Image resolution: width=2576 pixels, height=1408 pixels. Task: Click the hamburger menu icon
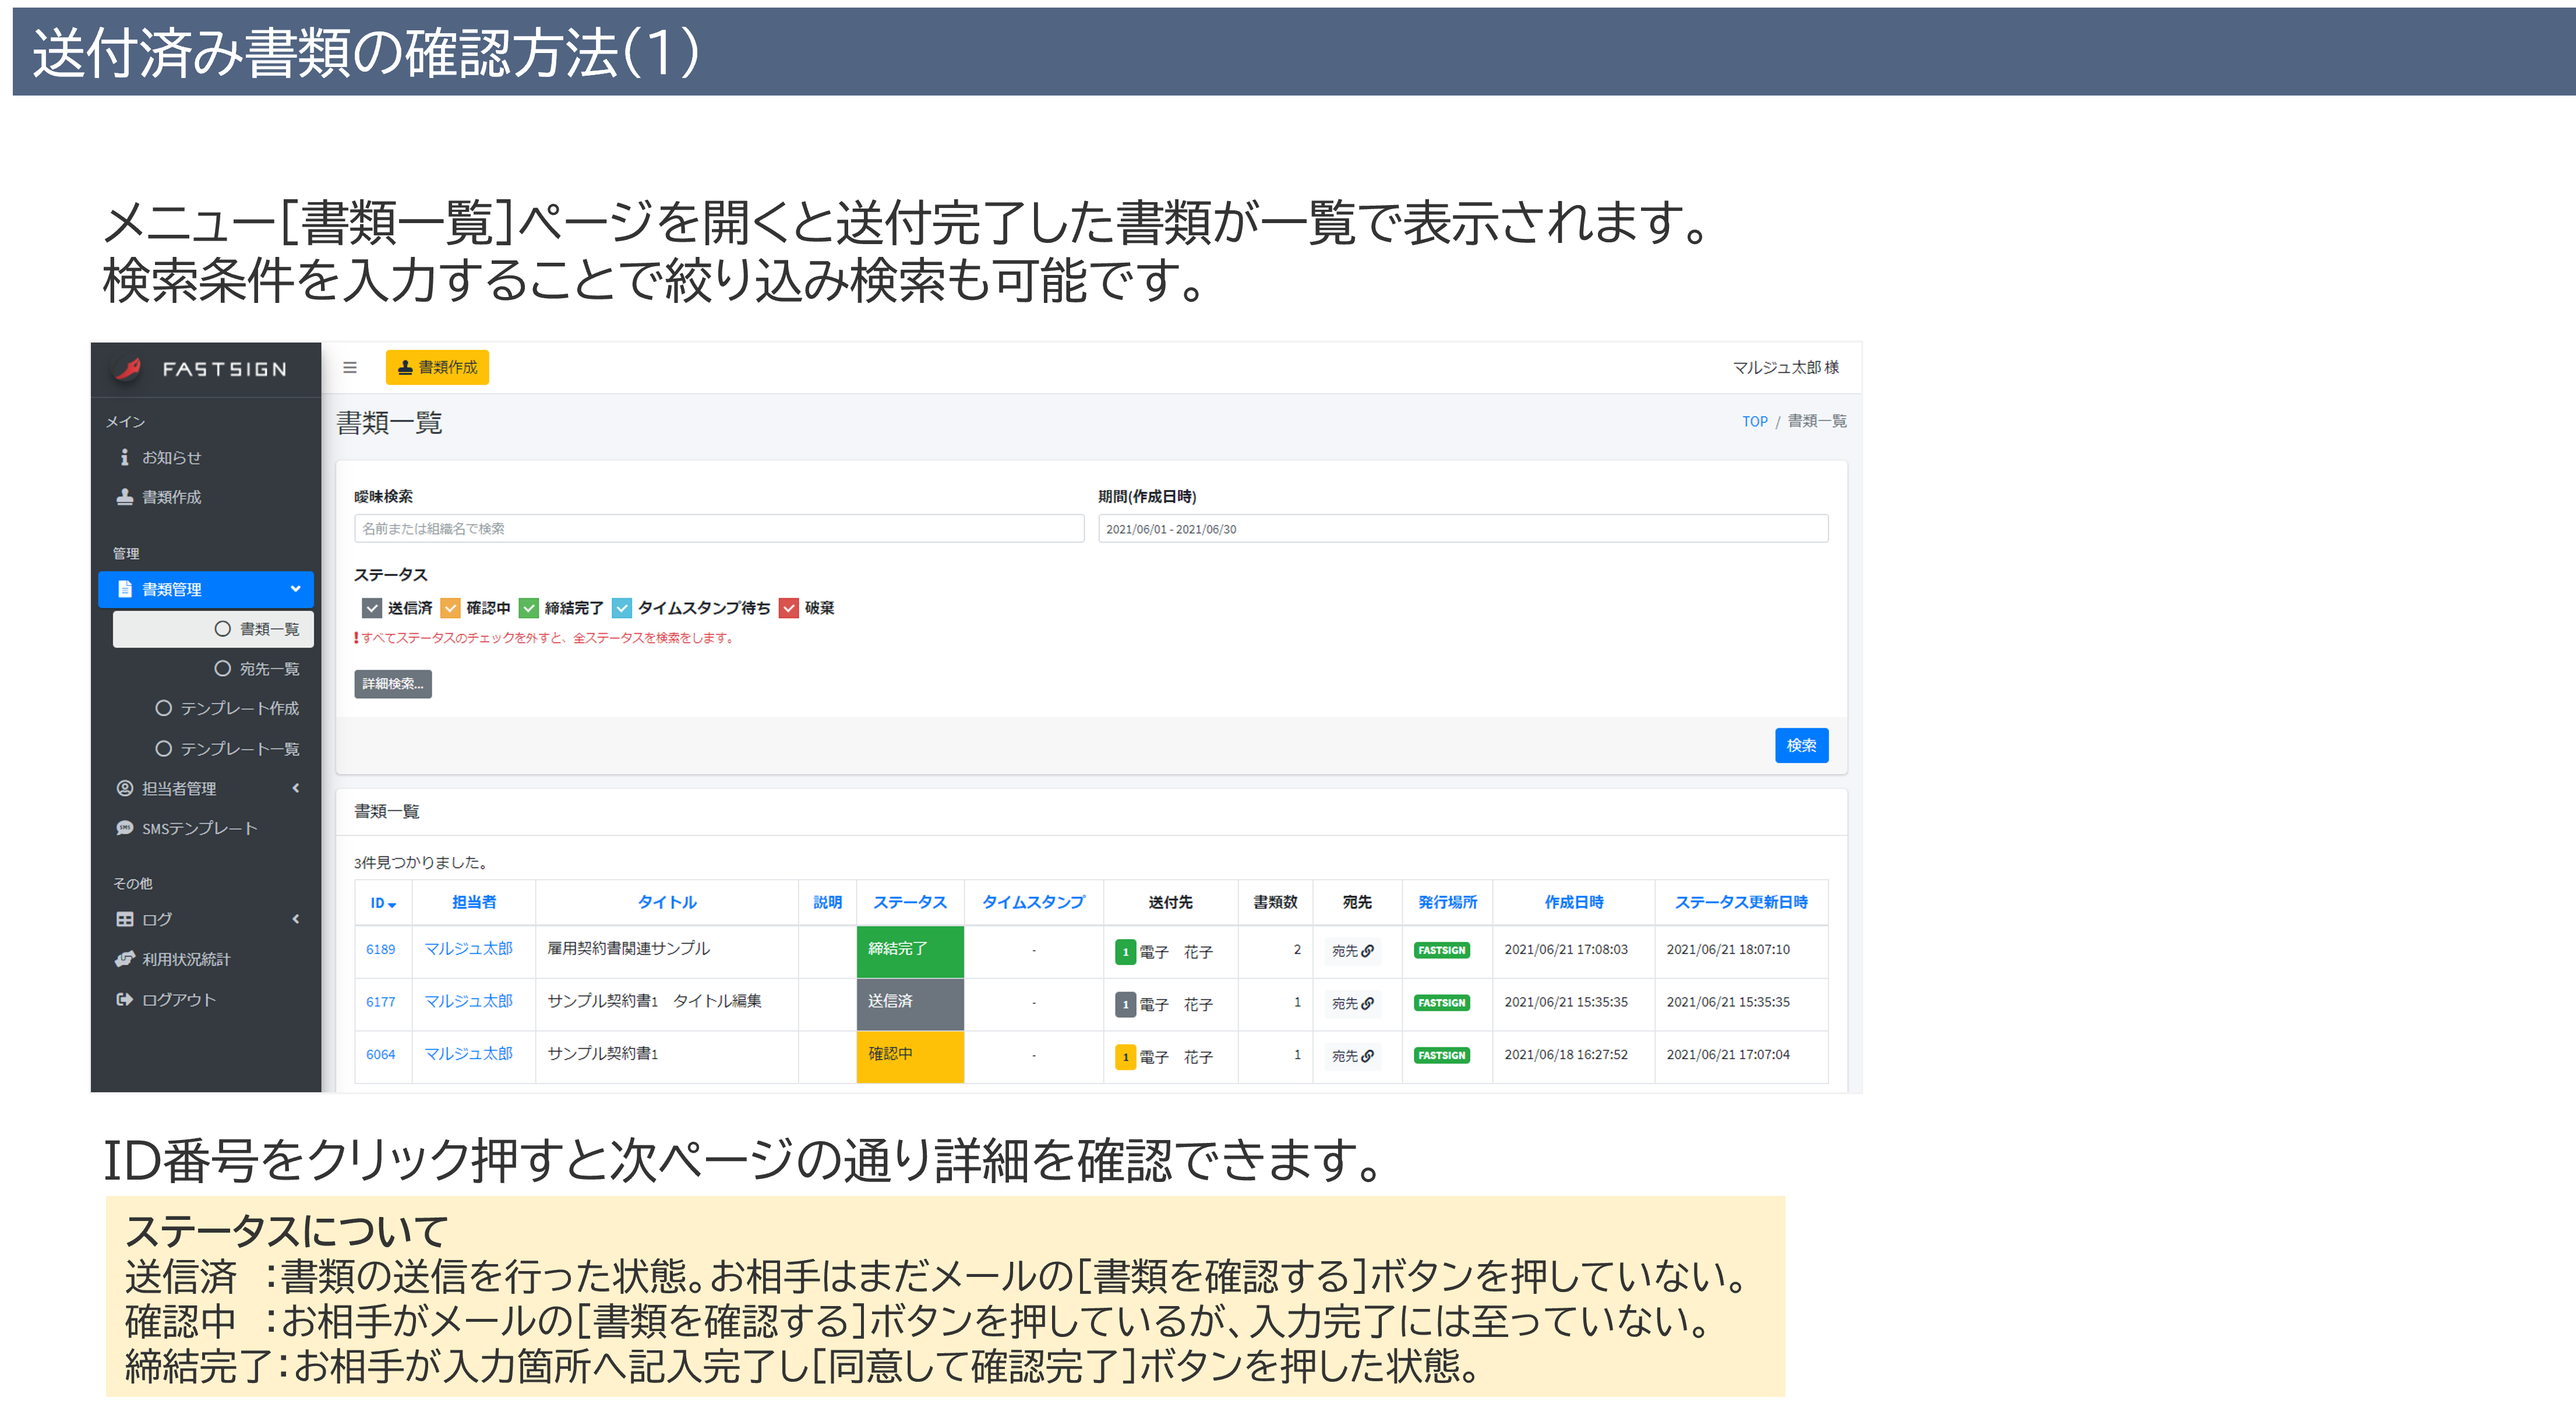click(350, 367)
